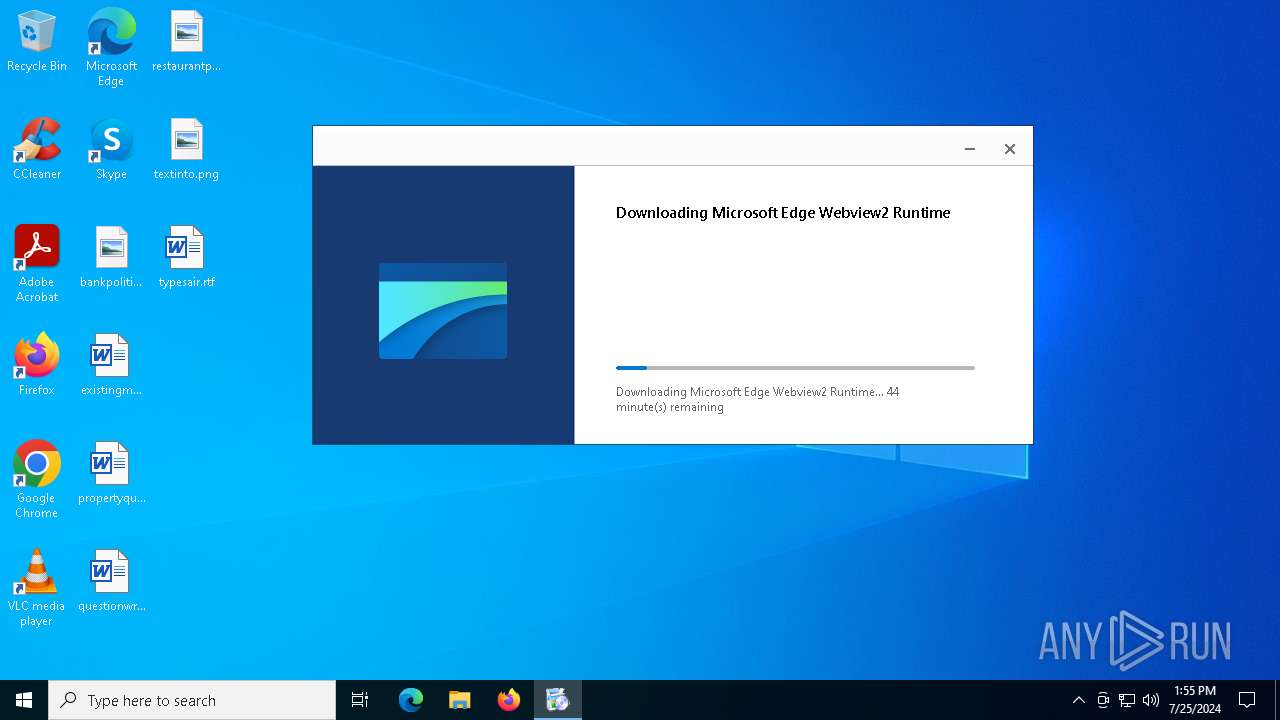
Task: Select the restaurantp... image file on desktop
Action: click(186, 42)
